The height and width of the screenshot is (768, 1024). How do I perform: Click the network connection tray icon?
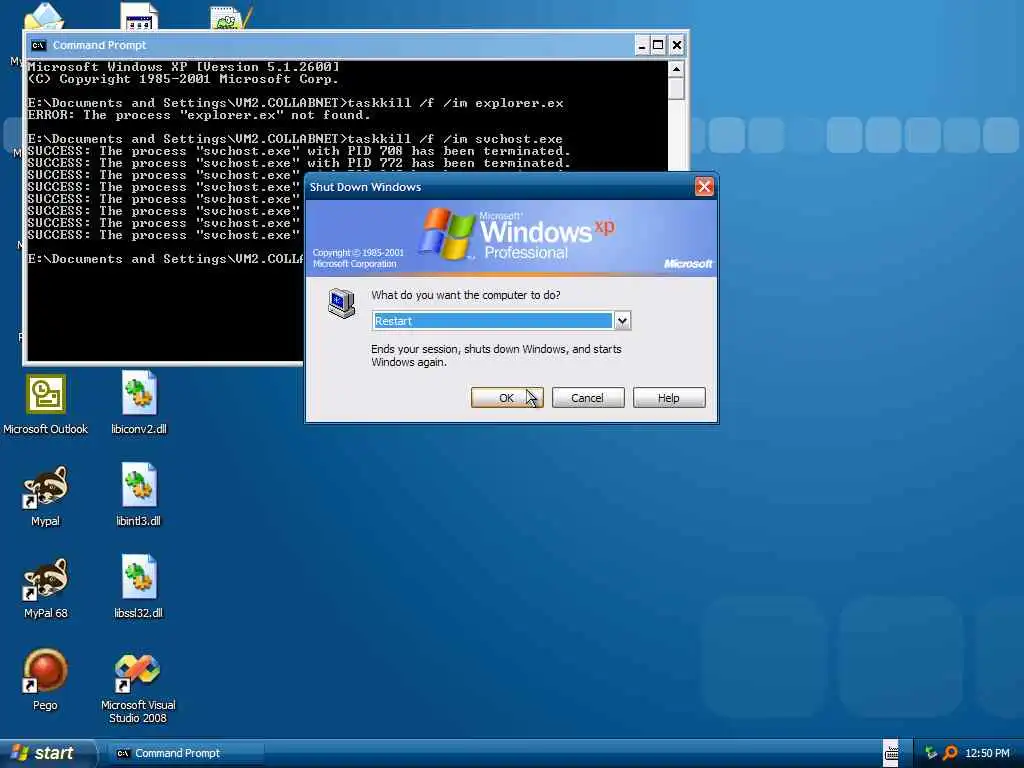(931, 753)
